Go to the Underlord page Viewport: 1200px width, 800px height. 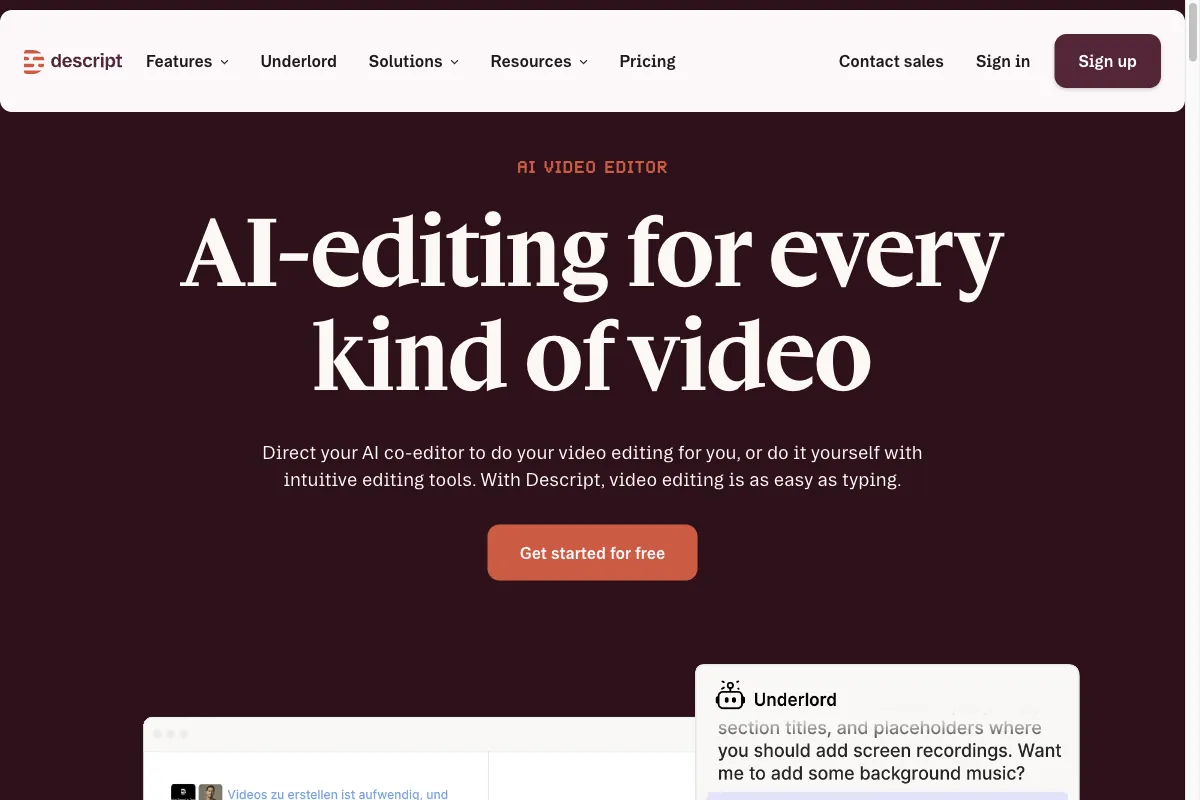point(299,61)
